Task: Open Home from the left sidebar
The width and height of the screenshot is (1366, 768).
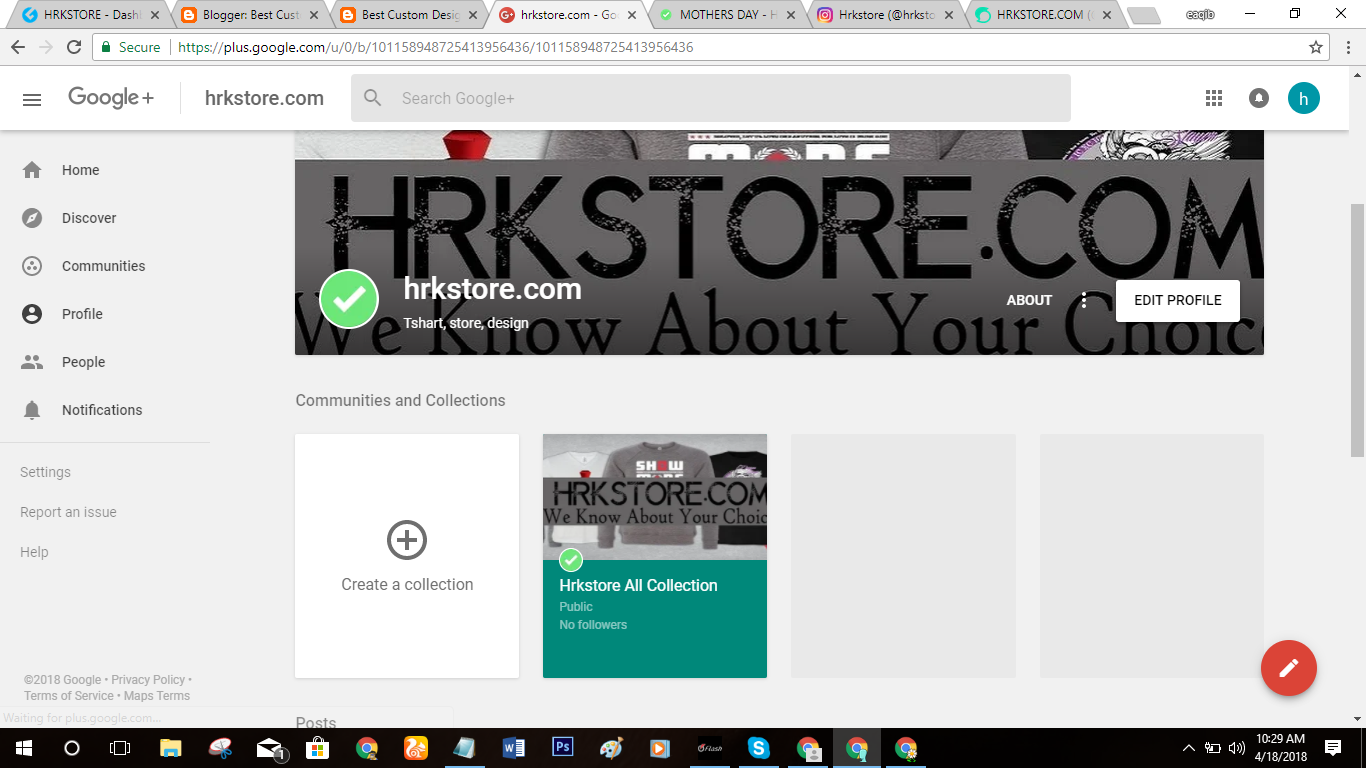Action: tap(80, 170)
